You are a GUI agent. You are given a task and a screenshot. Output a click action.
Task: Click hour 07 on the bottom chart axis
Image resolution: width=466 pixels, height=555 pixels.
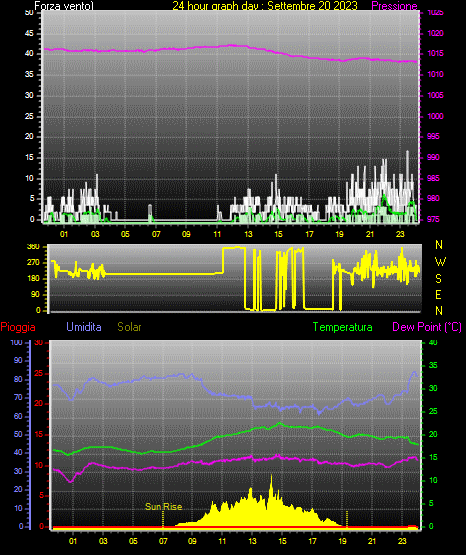point(163,541)
